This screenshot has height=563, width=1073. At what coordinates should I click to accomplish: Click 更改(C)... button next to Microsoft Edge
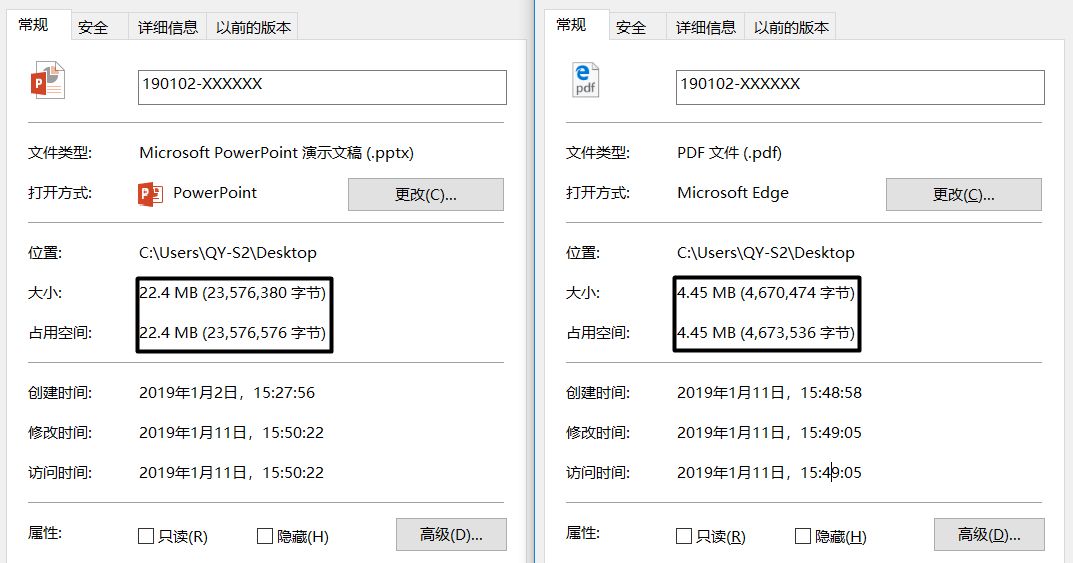[x=964, y=194]
